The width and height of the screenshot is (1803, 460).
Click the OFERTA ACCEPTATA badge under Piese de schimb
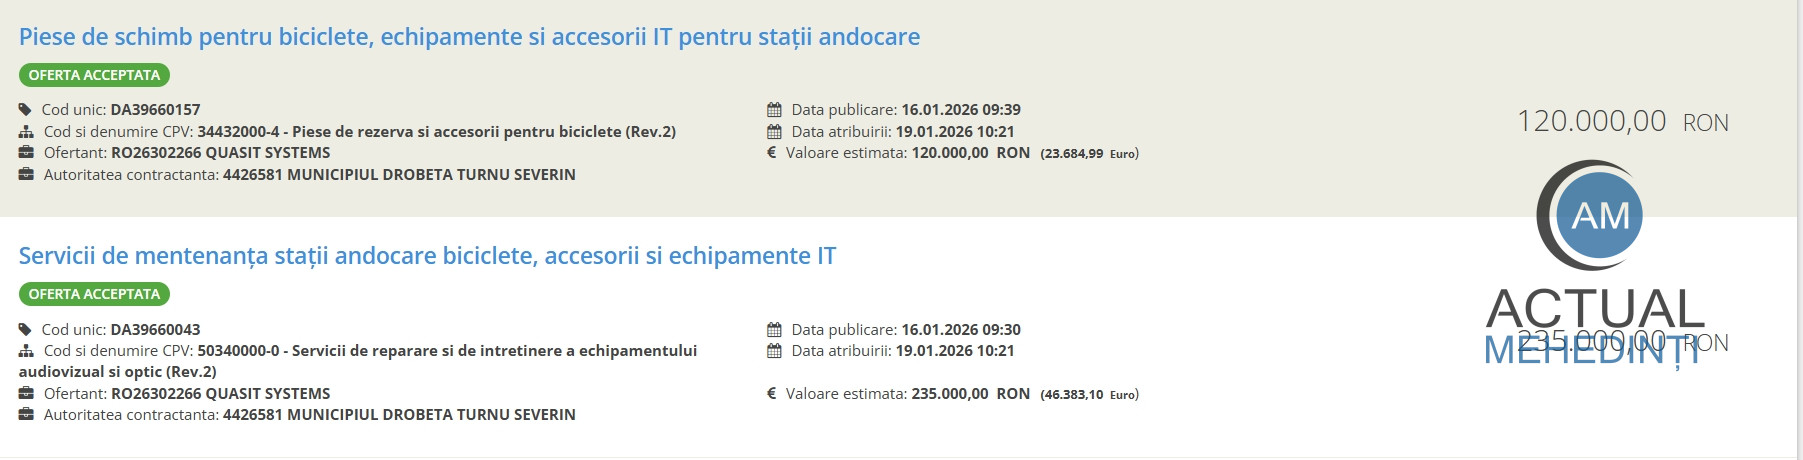pos(94,75)
